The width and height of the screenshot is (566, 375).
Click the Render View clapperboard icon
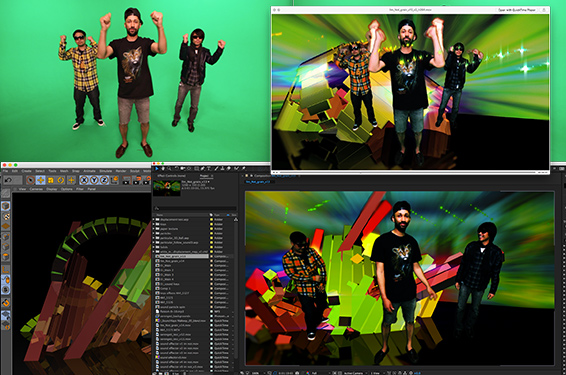coord(127,180)
